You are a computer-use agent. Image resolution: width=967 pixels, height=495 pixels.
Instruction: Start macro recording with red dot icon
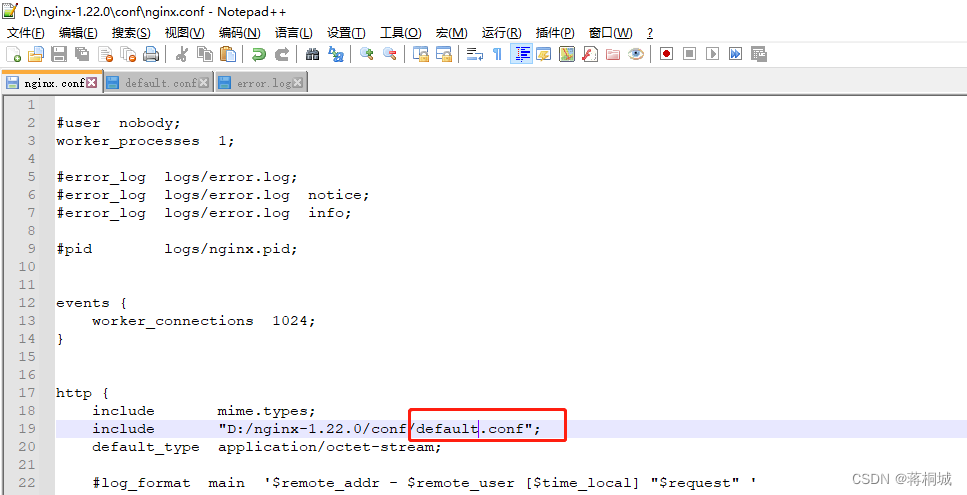[x=665, y=54]
